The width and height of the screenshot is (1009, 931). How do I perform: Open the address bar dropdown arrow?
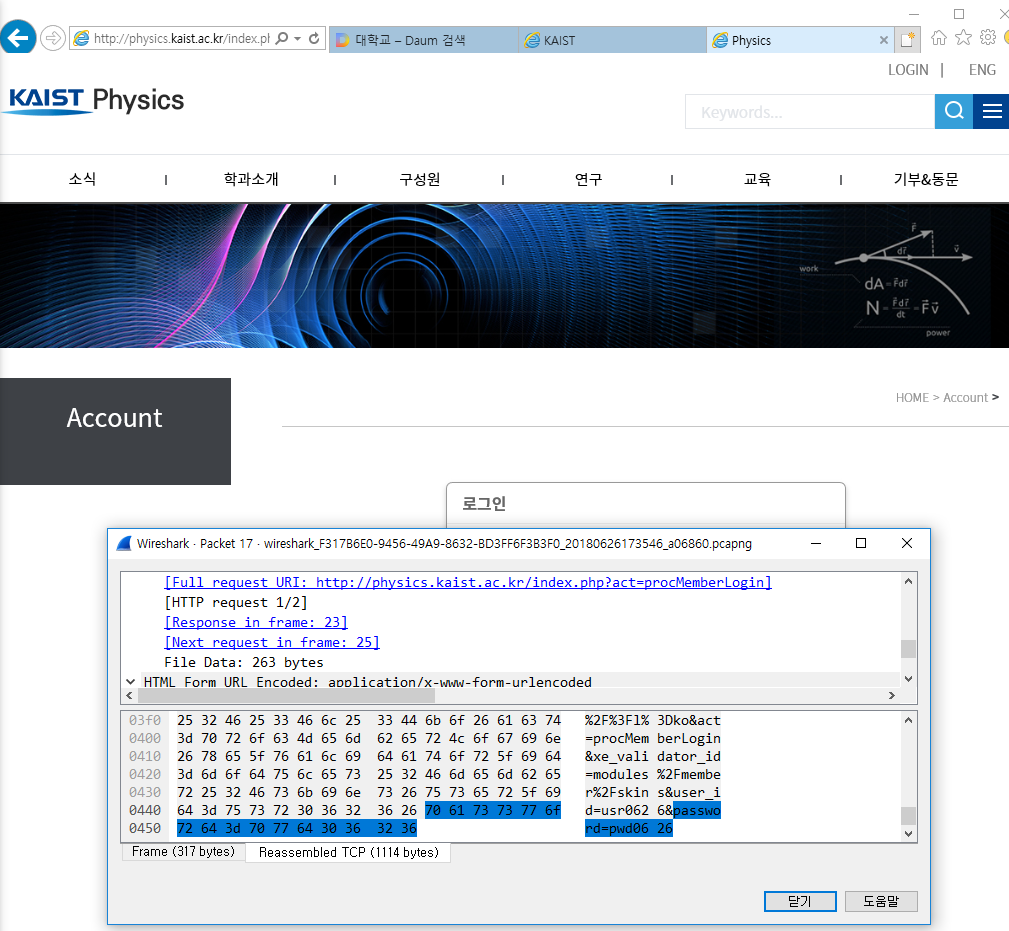[x=297, y=39]
